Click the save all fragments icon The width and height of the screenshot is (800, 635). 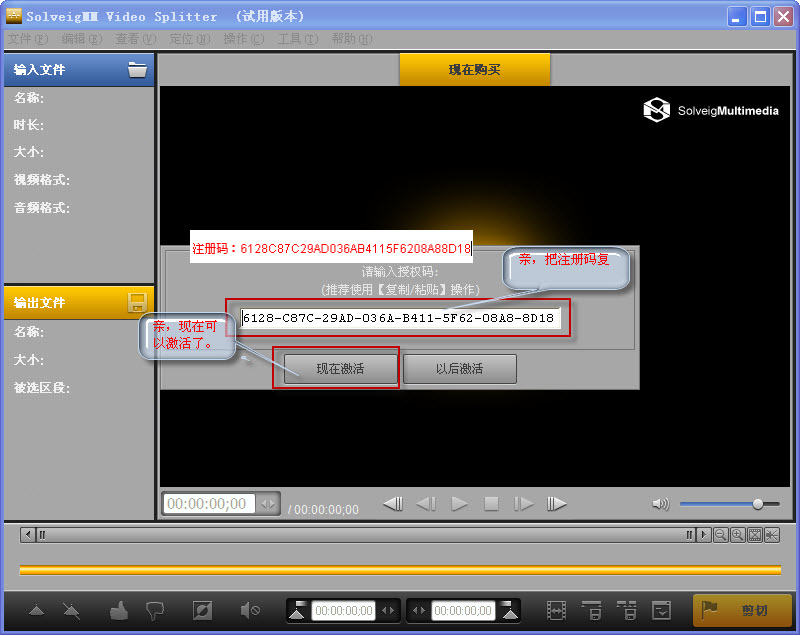pyautogui.click(x=627, y=611)
